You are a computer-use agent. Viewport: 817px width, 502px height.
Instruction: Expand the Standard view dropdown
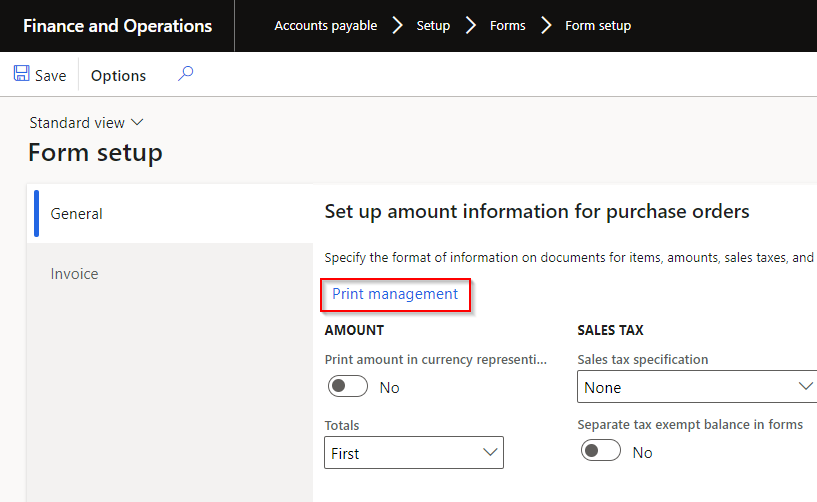coord(86,123)
